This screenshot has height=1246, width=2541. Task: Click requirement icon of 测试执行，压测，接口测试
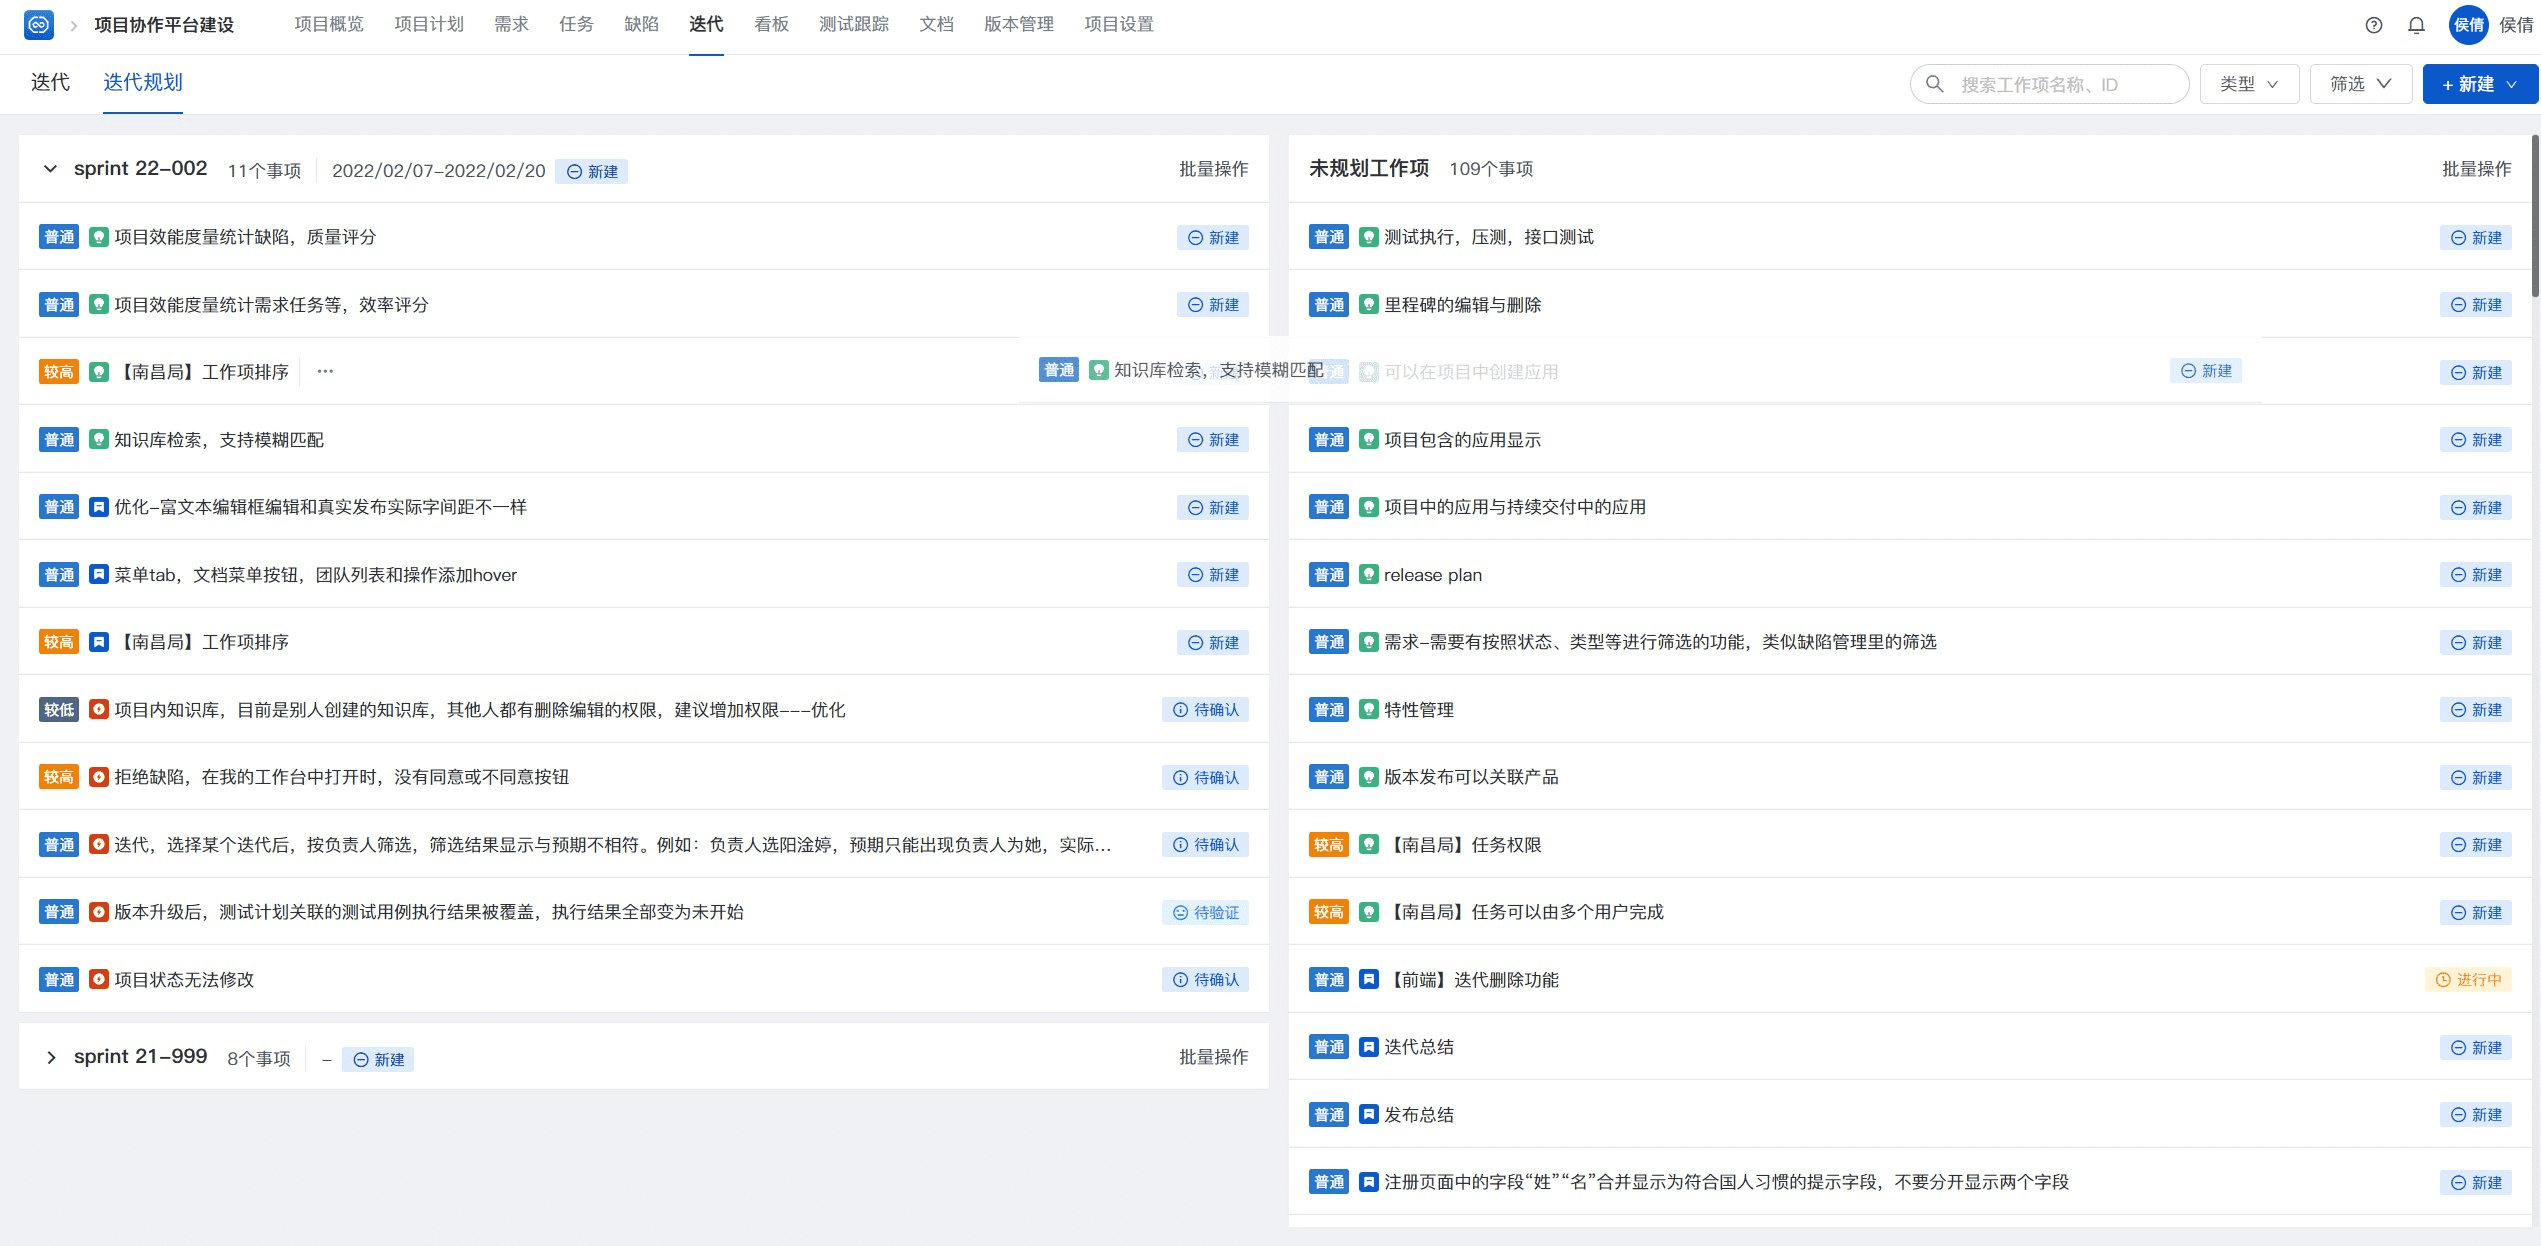click(x=1368, y=237)
